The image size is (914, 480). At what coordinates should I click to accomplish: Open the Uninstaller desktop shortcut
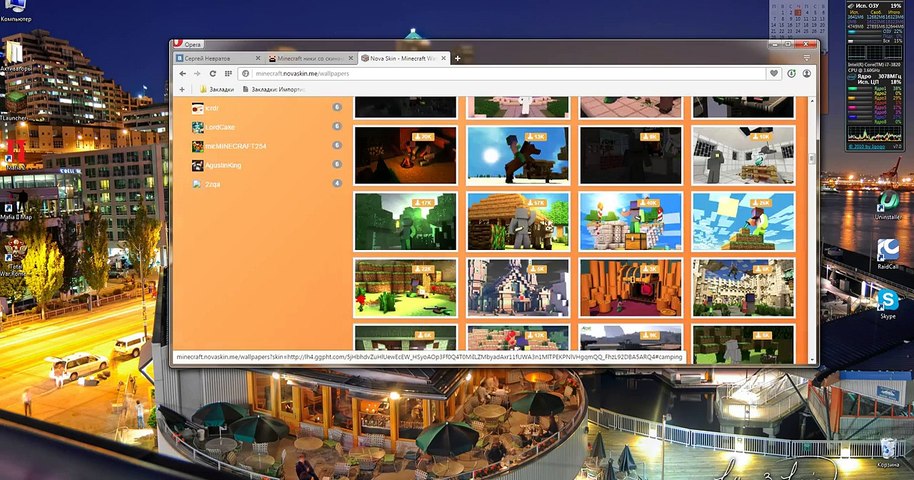click(889, 204)
